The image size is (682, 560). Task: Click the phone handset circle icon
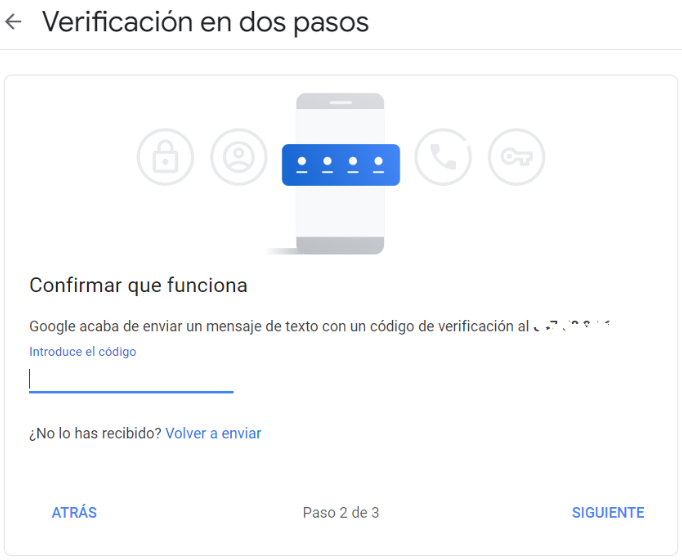pyautogui.click(x=443, y=157)
